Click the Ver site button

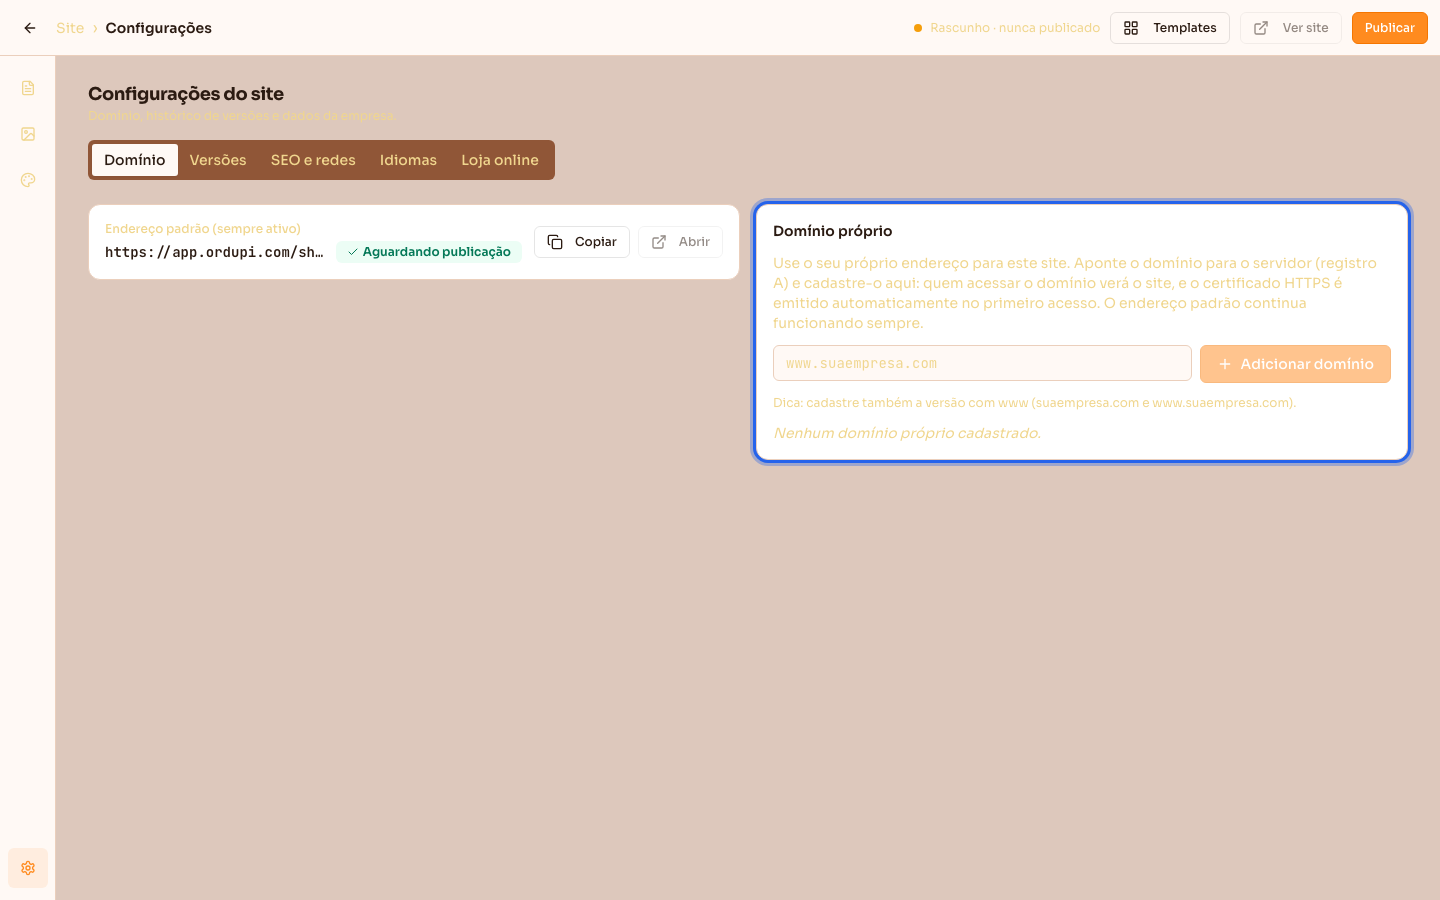(x=1291, y=28)
